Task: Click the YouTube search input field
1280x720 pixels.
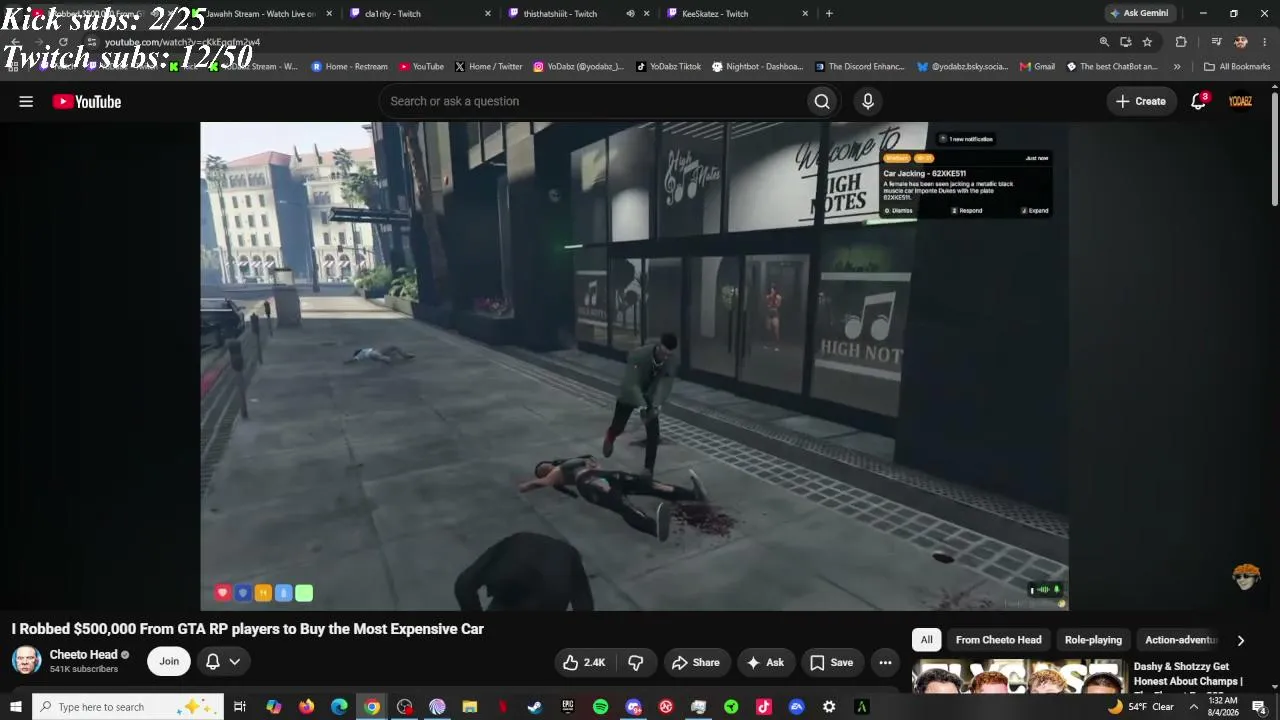Action: (593, 101)
